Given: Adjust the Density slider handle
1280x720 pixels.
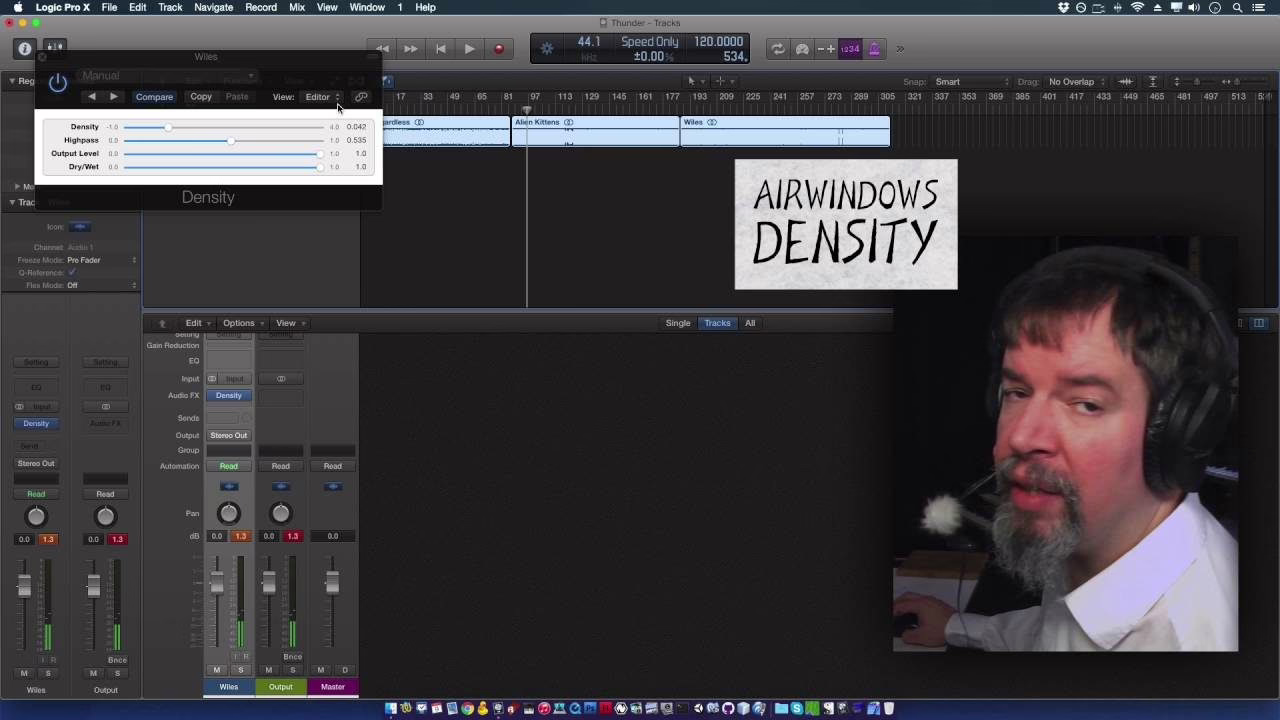Looking at the screenshot, I should (x=168, y=127).
